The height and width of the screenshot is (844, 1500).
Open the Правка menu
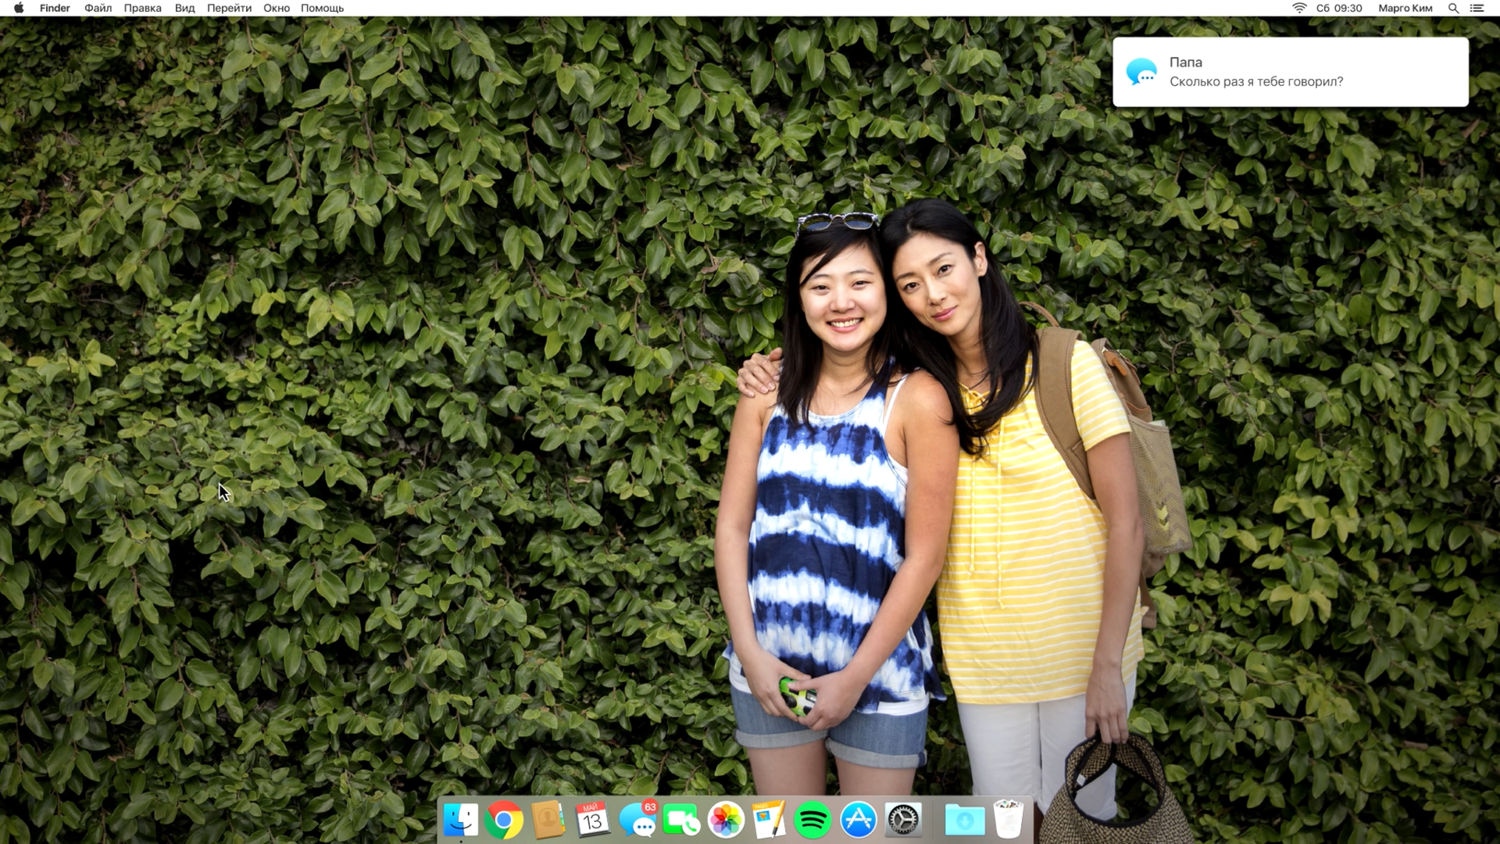tap(143, 8)
